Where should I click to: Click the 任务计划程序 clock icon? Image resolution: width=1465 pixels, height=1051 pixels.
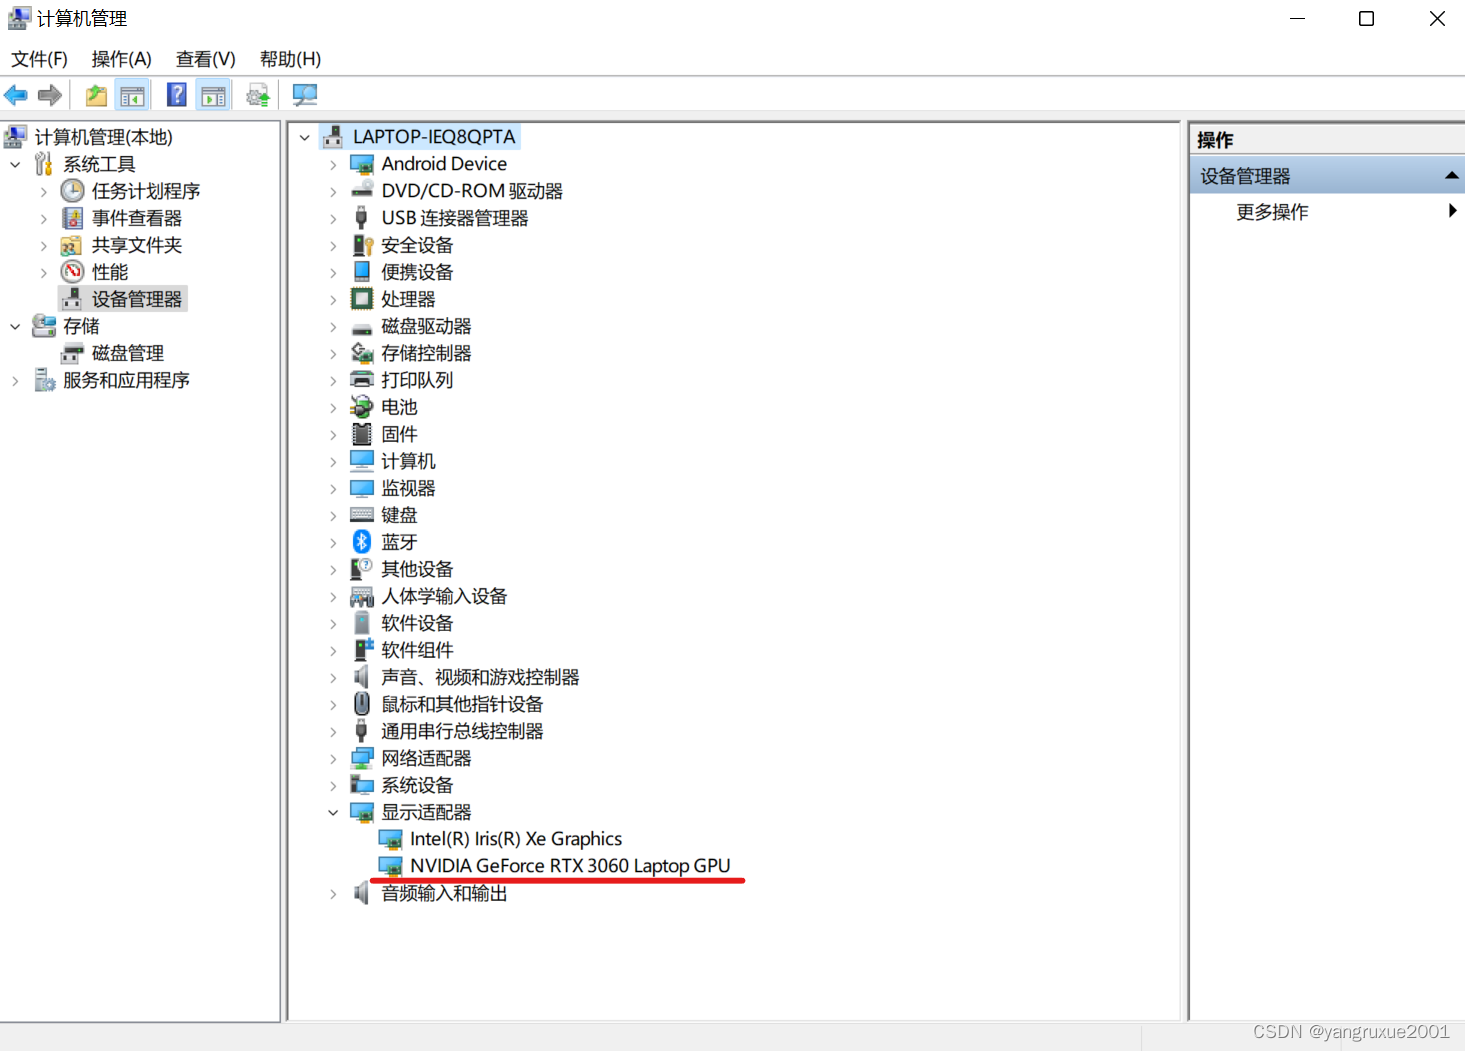(73, 191)
